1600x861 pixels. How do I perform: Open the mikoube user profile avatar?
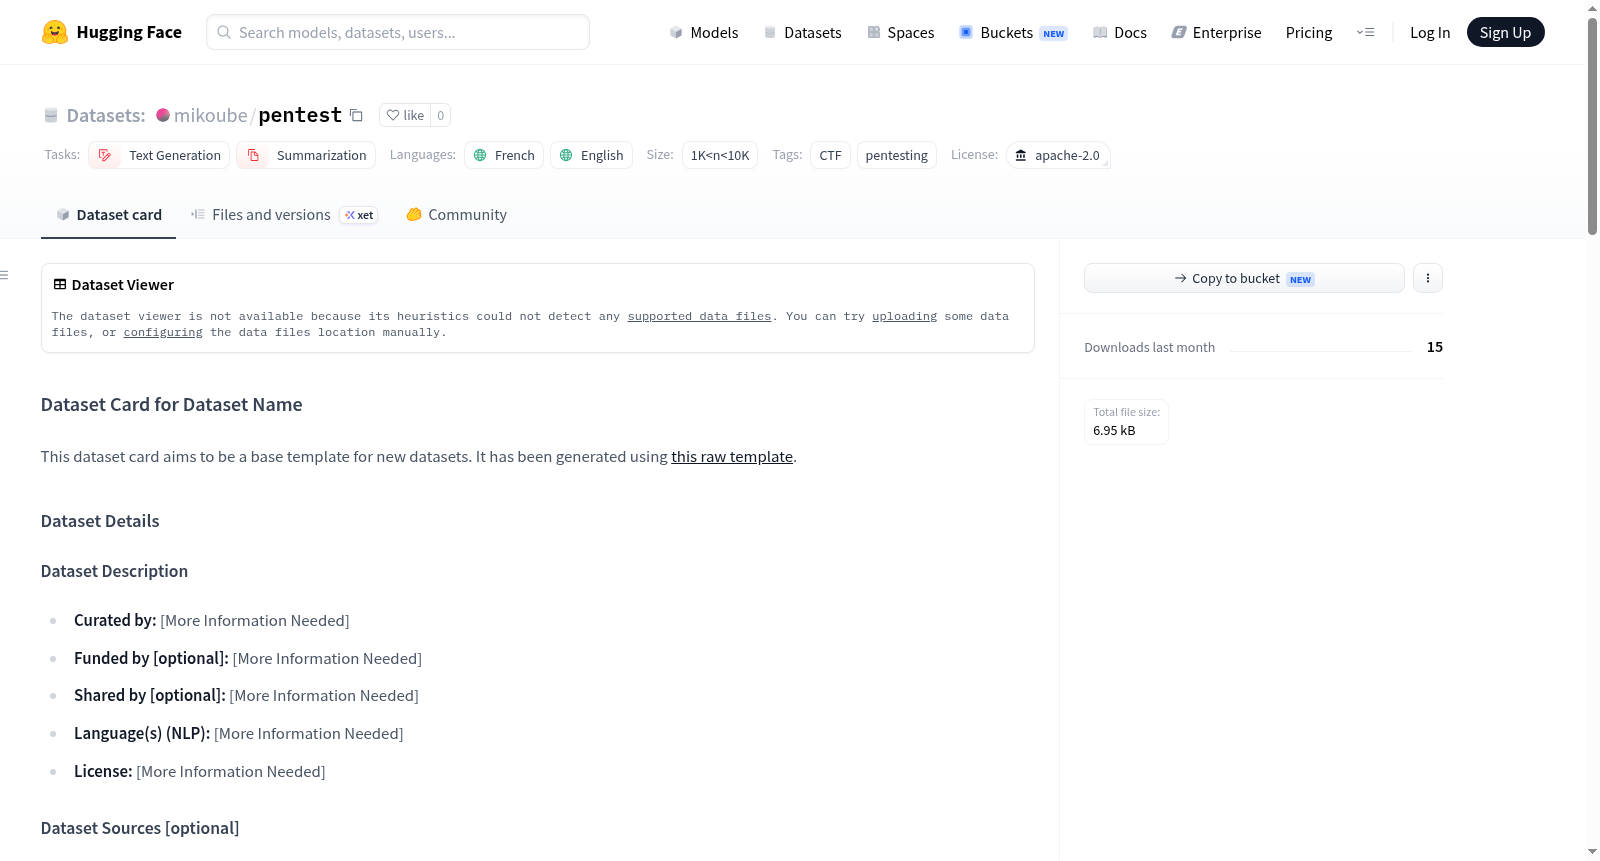point(163,115)
